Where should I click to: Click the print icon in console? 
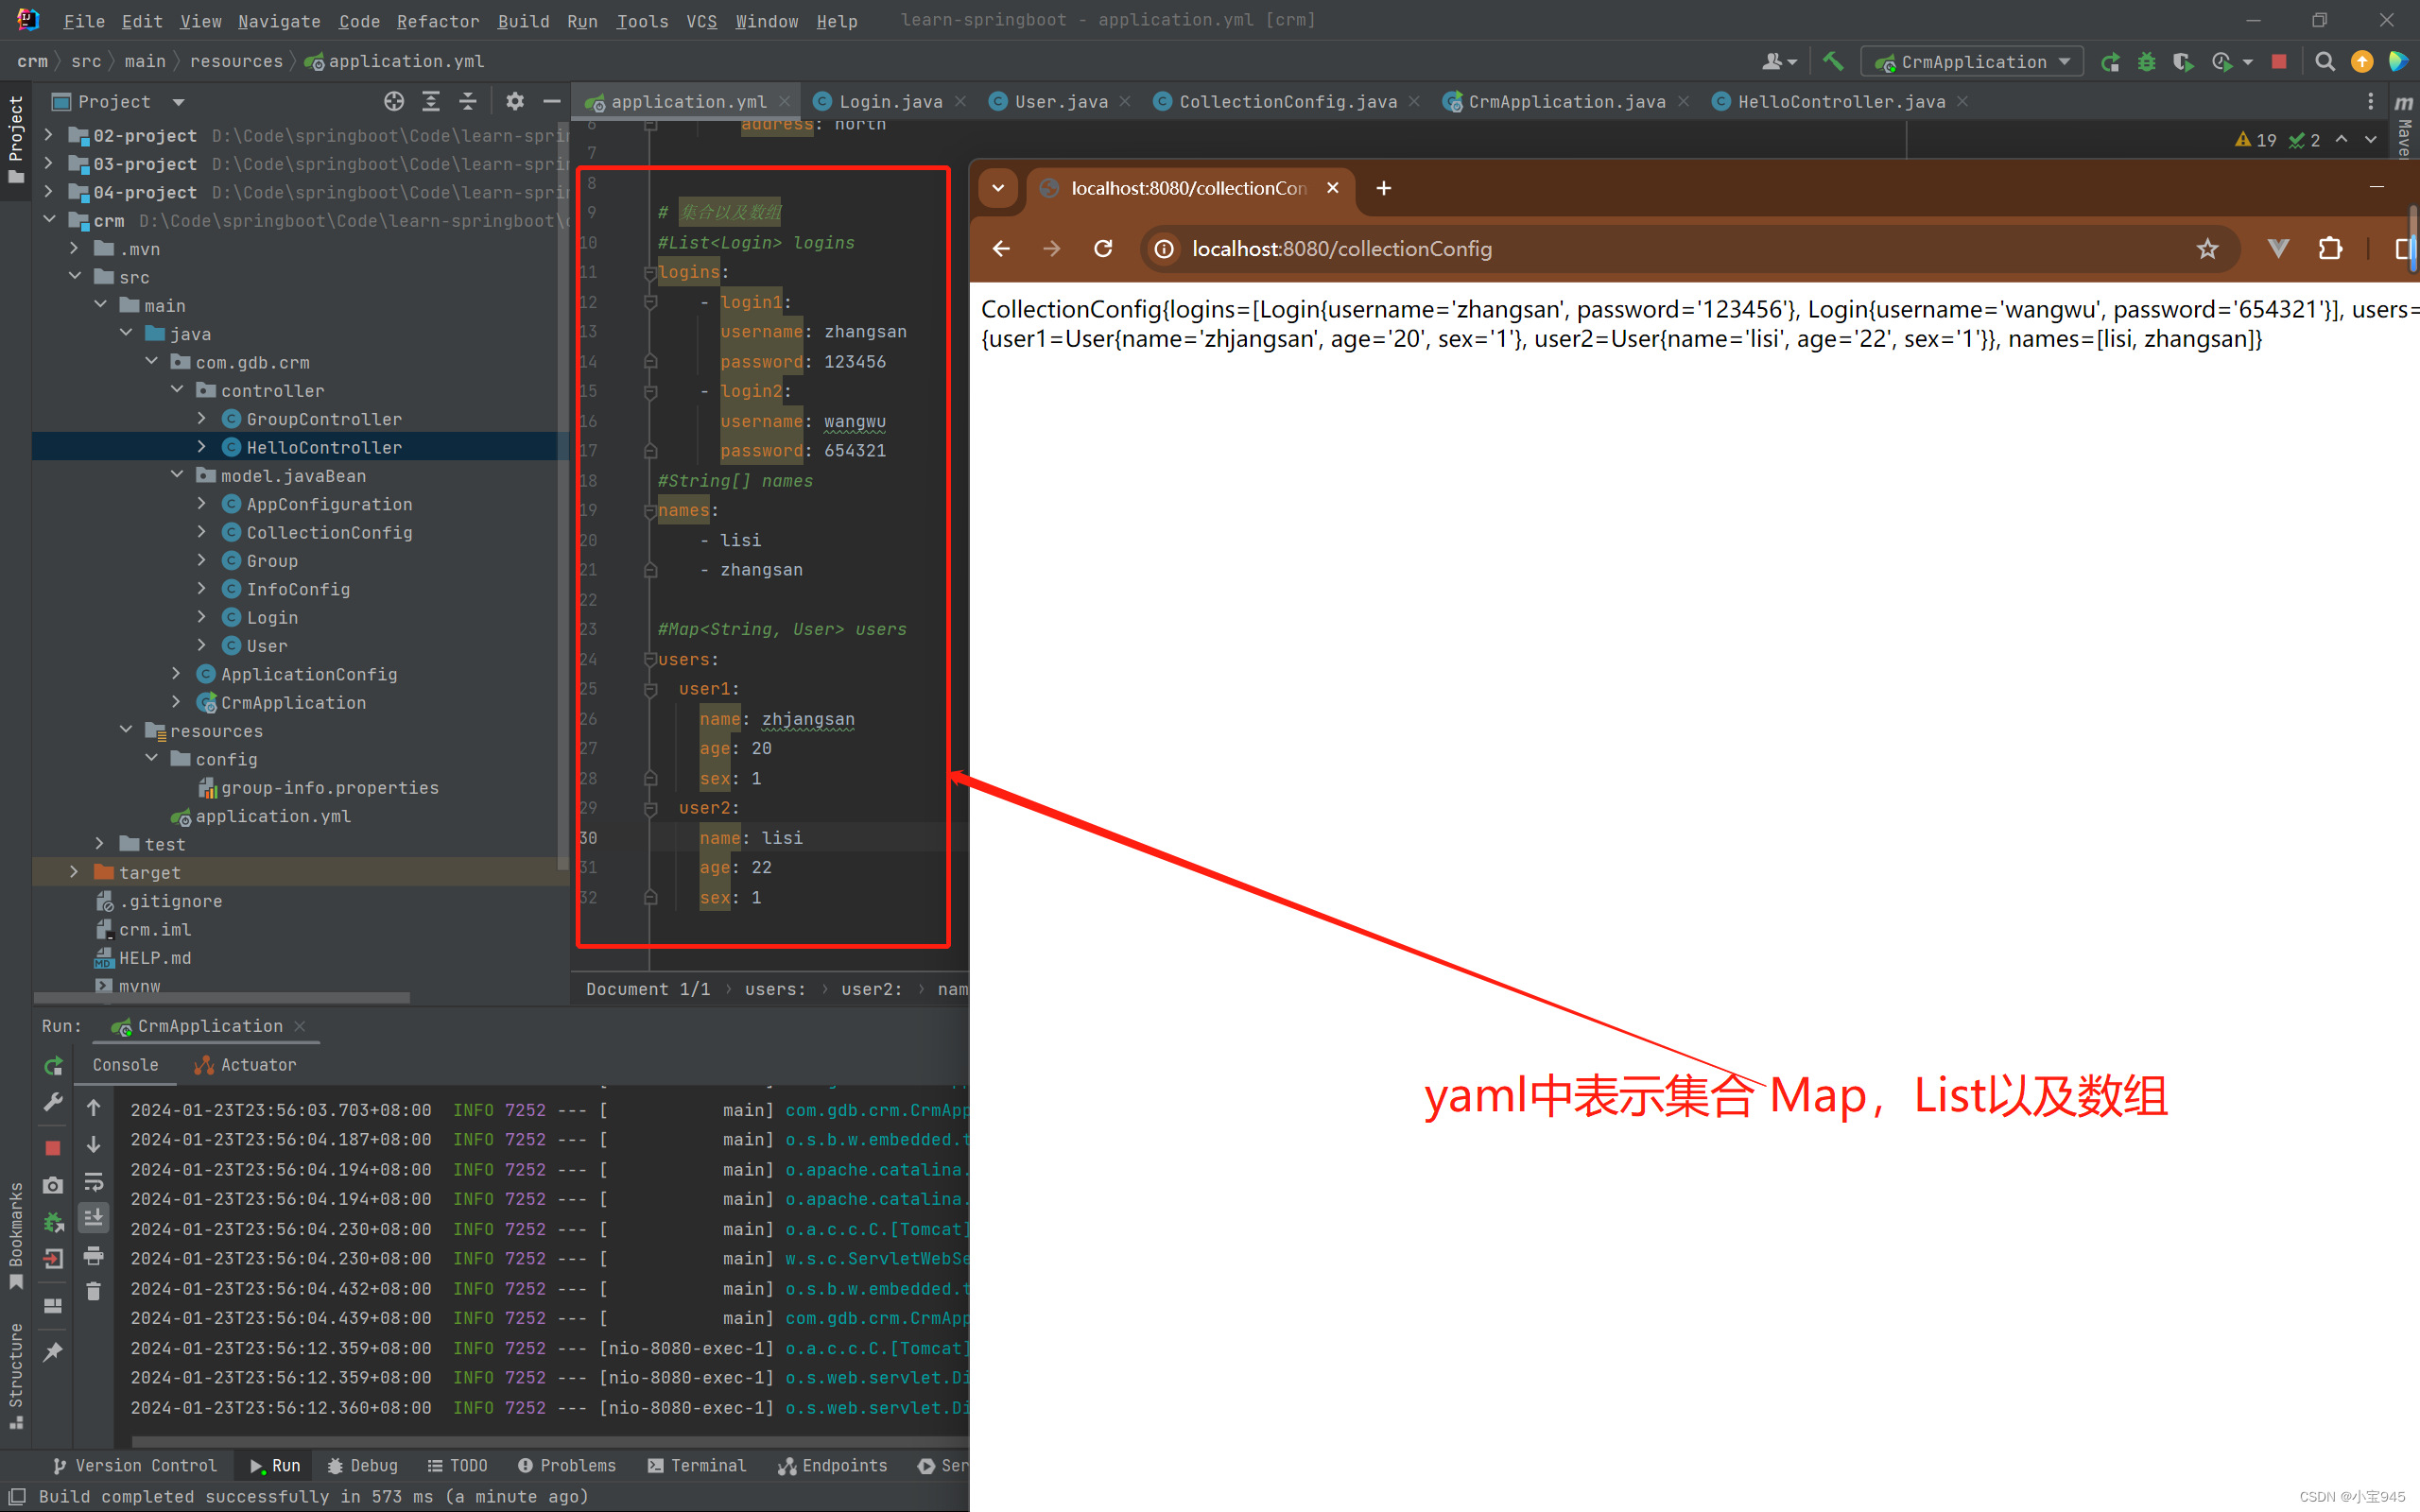[93, 1255]
